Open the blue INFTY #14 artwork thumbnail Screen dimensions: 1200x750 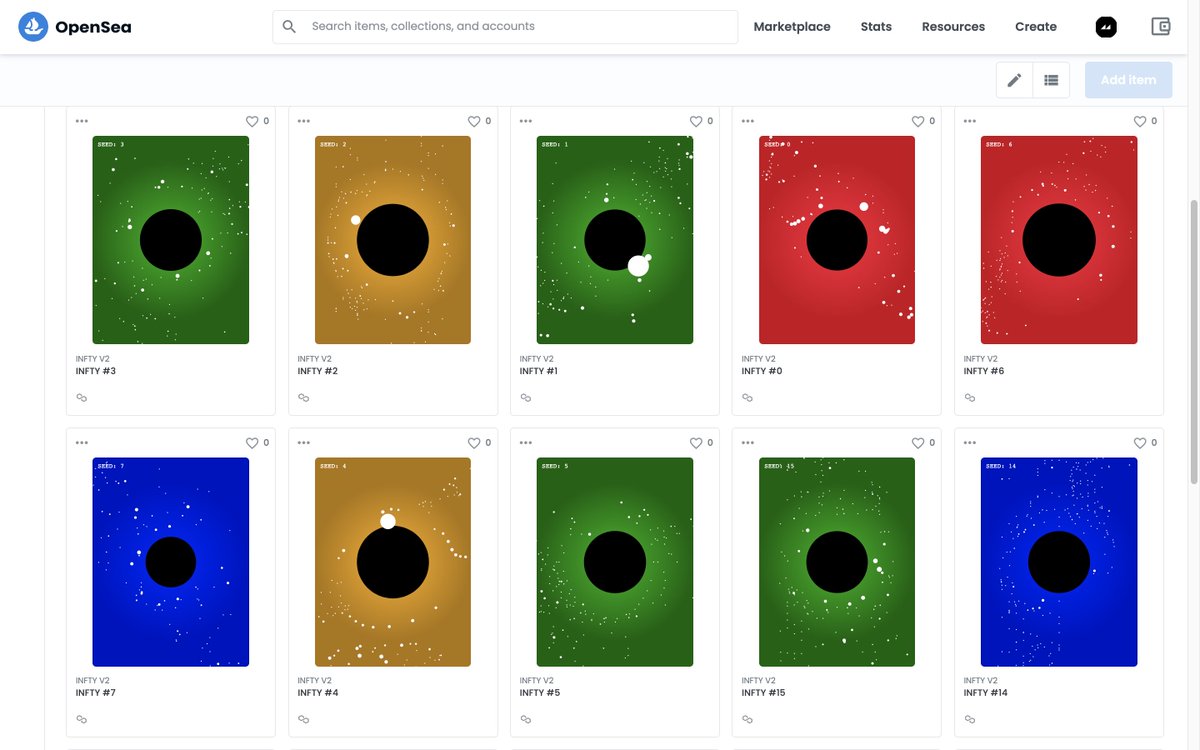pos(1059,562)
